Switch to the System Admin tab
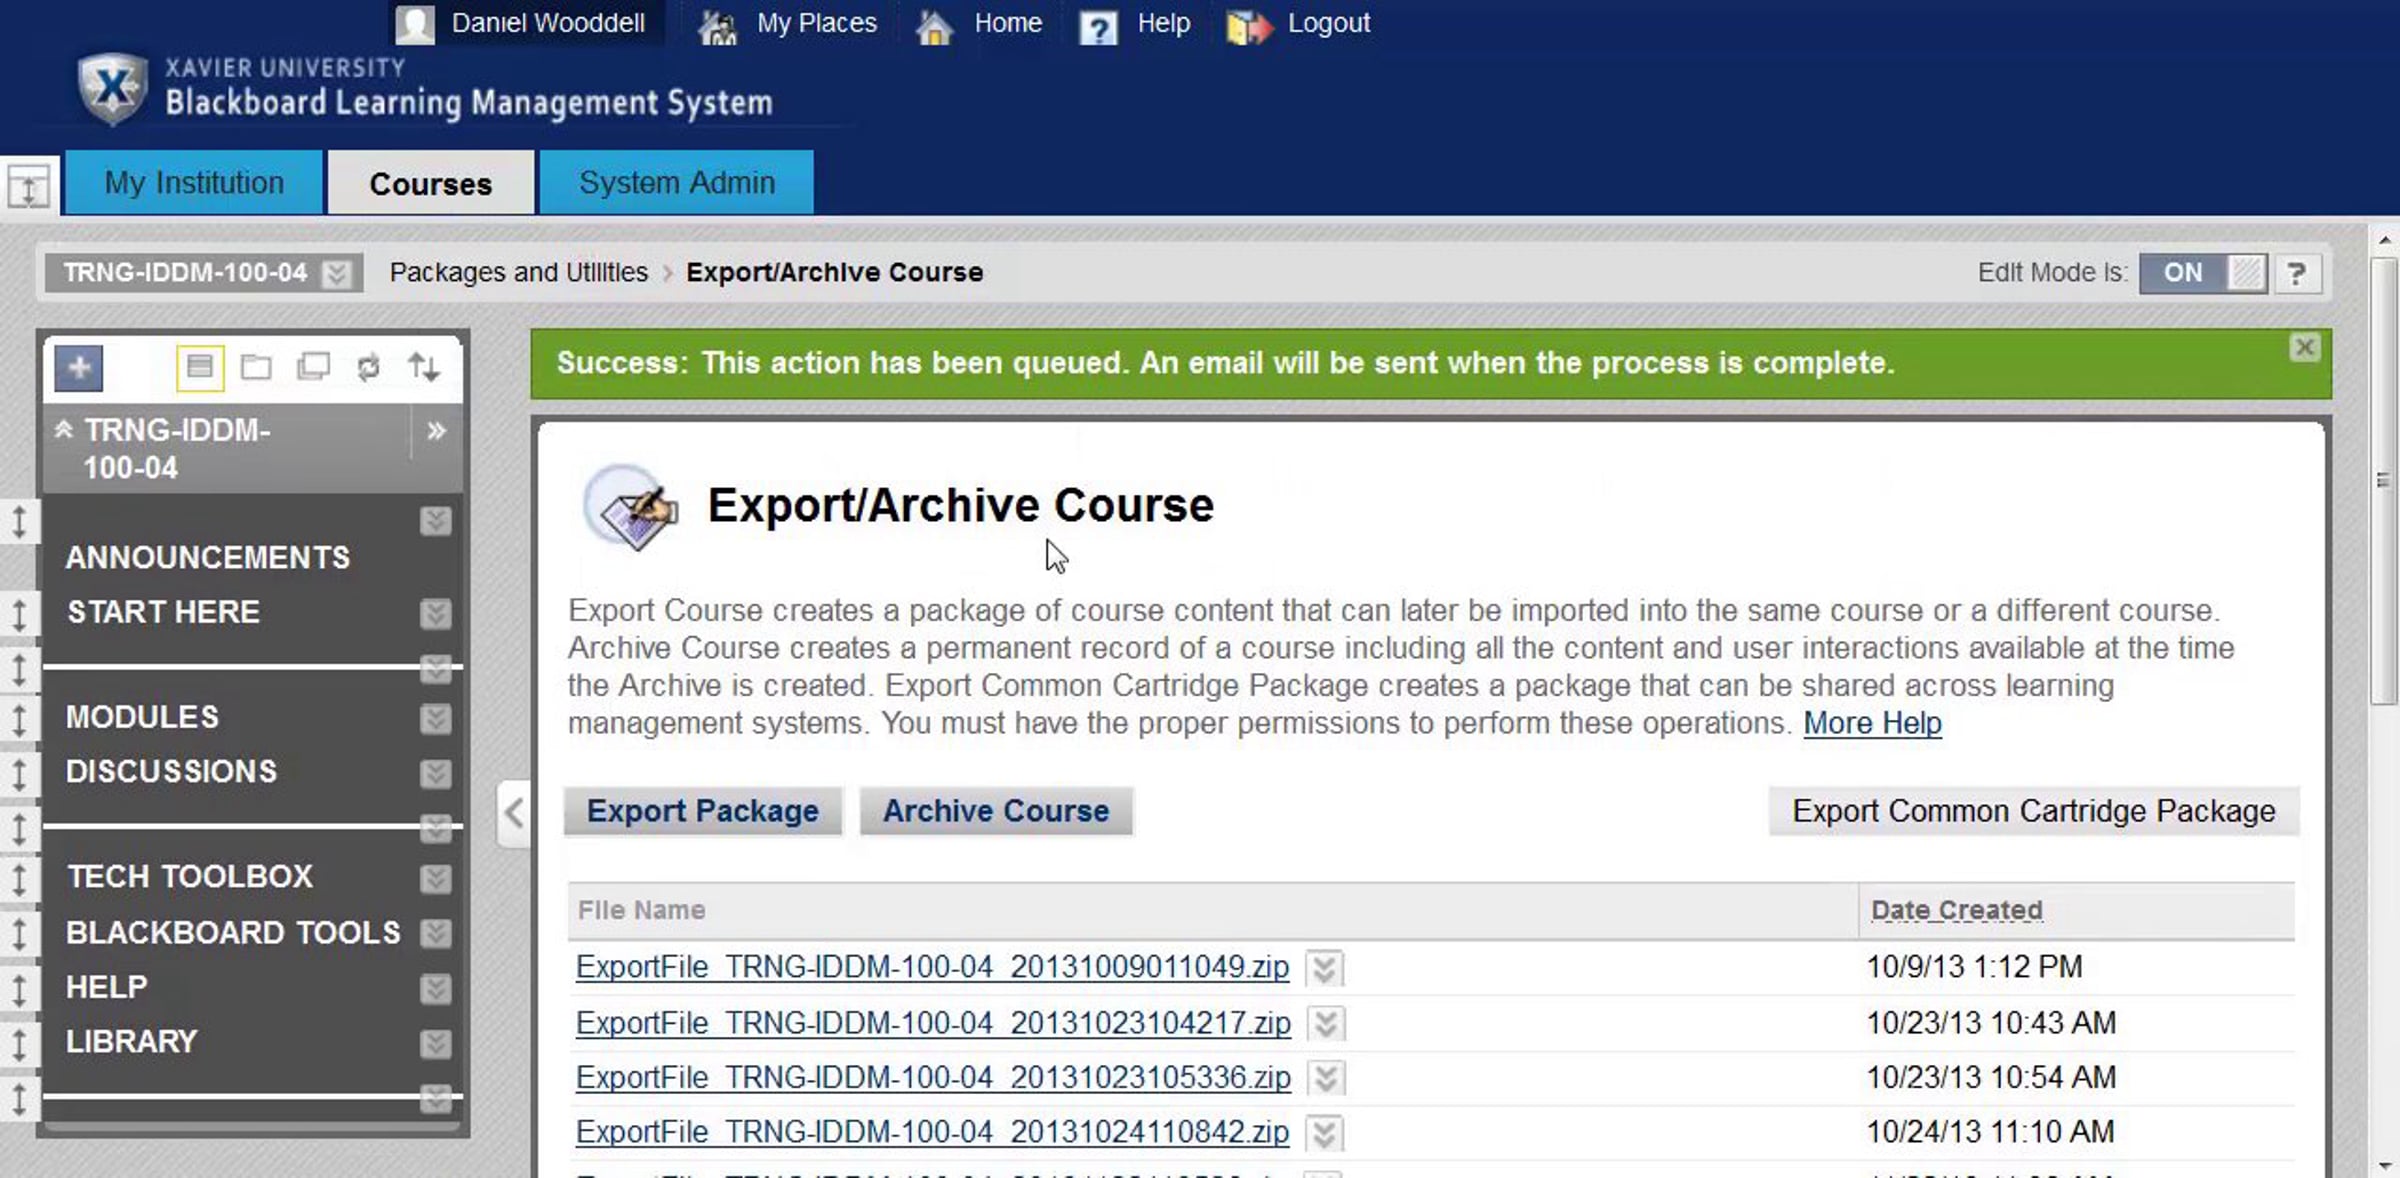The width and height of the screenshot is (2400, 1178). pyautogui.click(x=677, y=182)
